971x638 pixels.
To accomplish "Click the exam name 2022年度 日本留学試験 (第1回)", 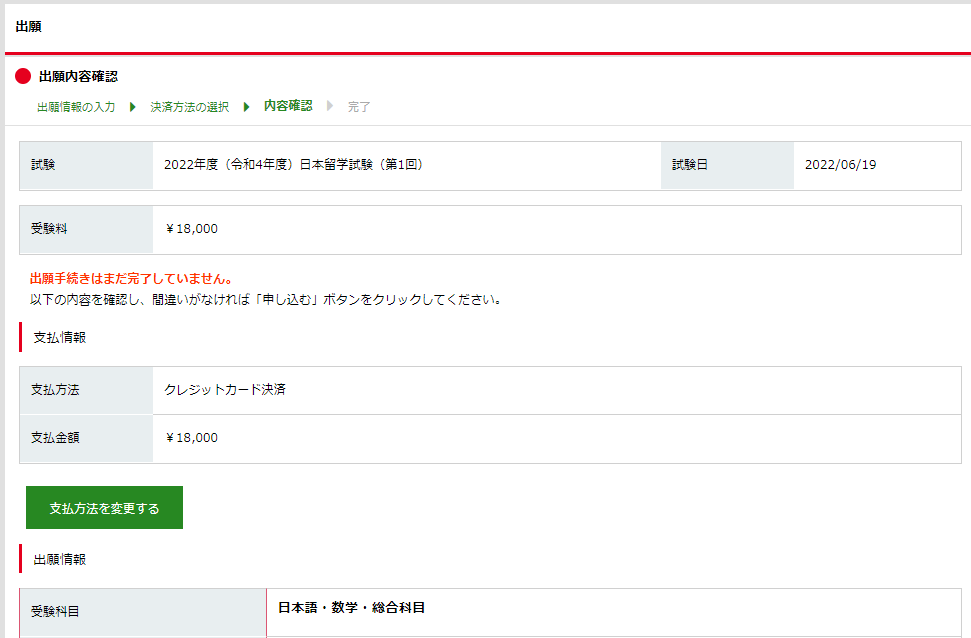I will tap(294, 165).
